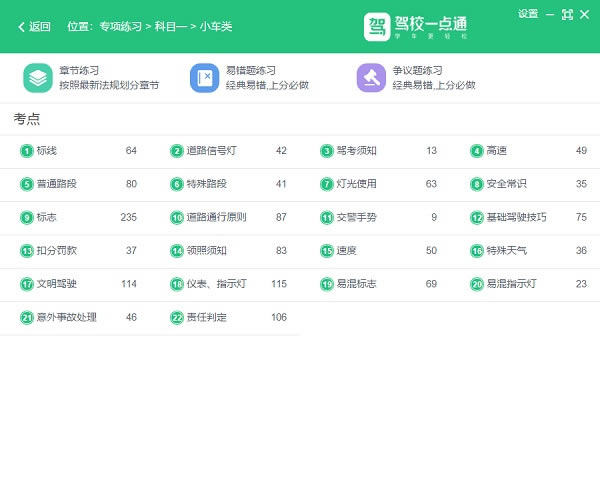The image size is (600, 480).
Task: Select the 文明驾驶 topic
Action: pos(56,284)
